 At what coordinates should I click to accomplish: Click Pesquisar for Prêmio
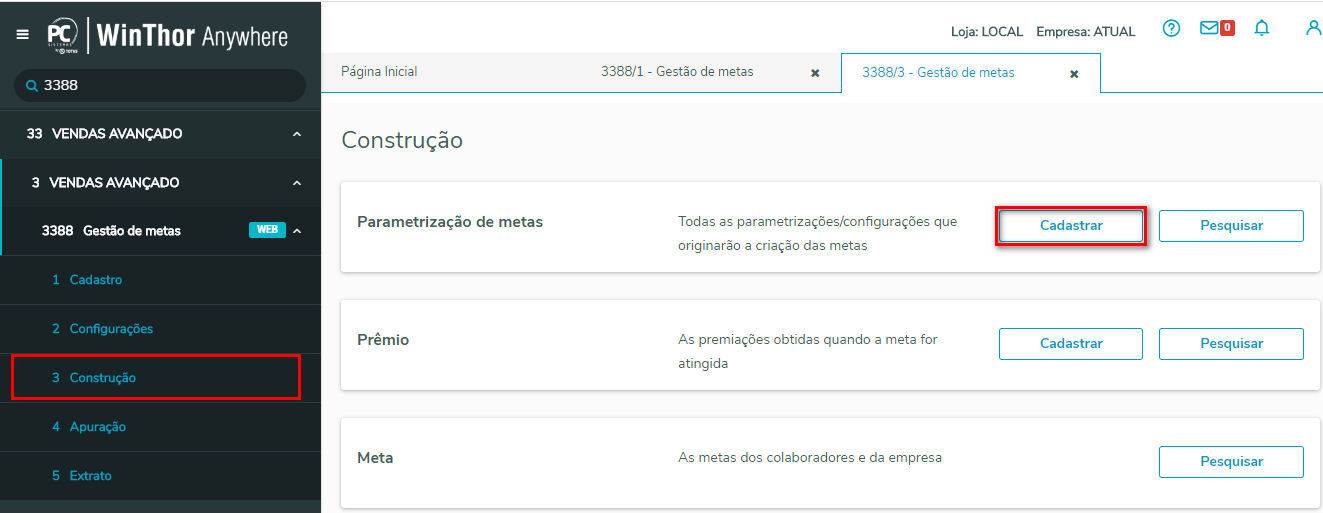(1231, 344)
